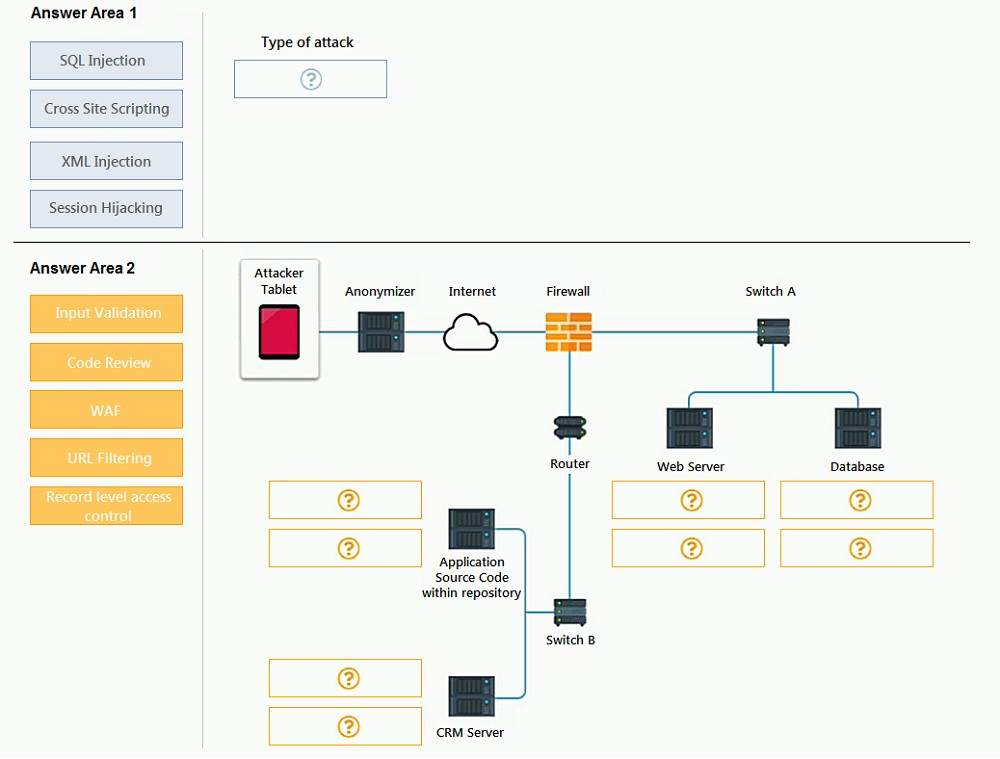Select the Session Hijacking option
This screenshot has width=1000, height=759.
click(x=107, y=209)
